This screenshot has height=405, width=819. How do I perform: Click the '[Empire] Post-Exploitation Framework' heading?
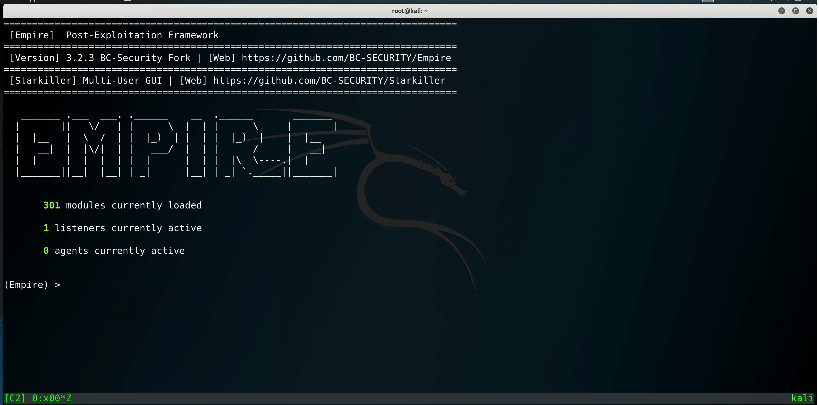click(x=114, y=35)
